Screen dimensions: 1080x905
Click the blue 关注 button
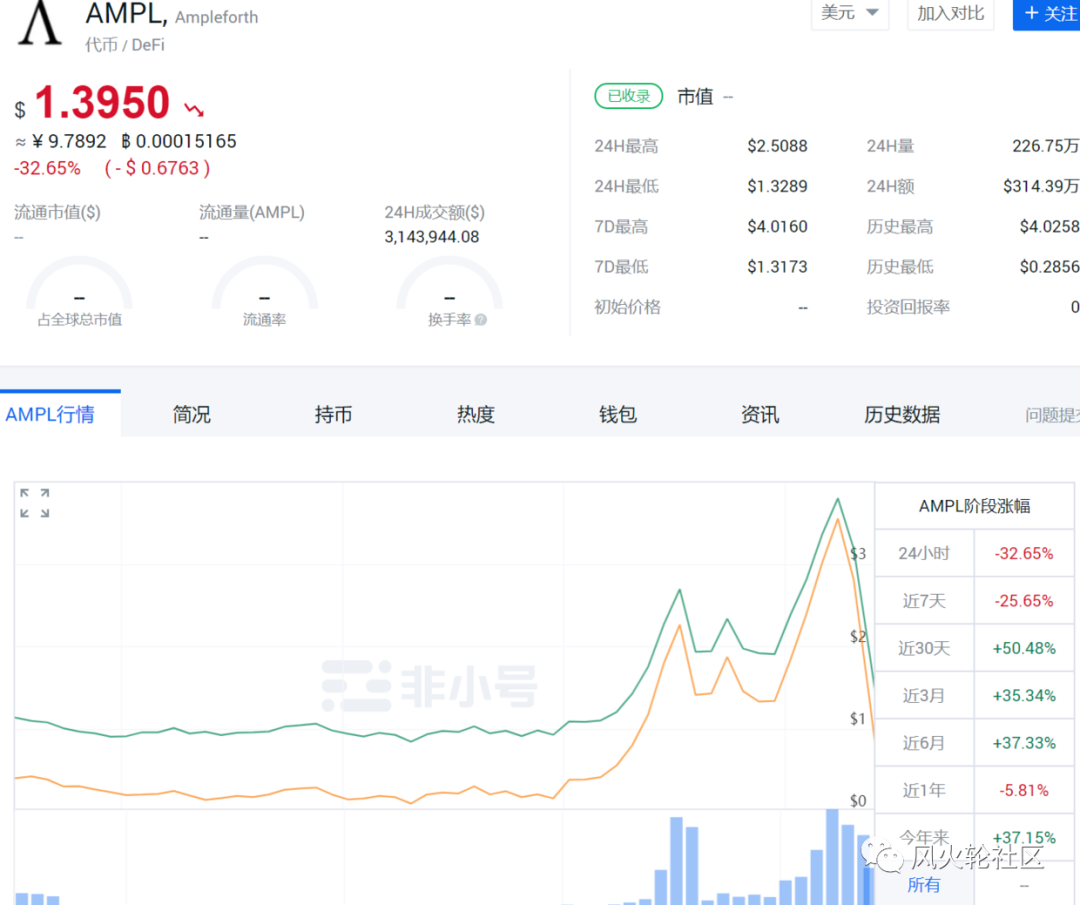point(1050,14)
